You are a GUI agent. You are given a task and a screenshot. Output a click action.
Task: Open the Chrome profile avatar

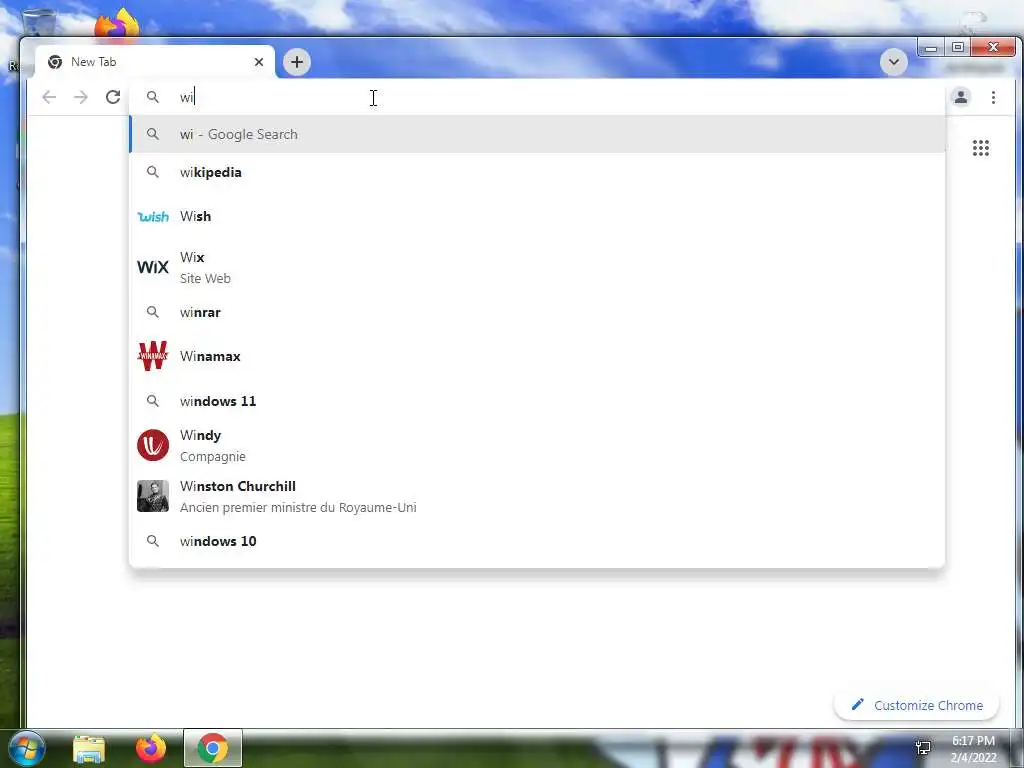click(x=961, y=97)
